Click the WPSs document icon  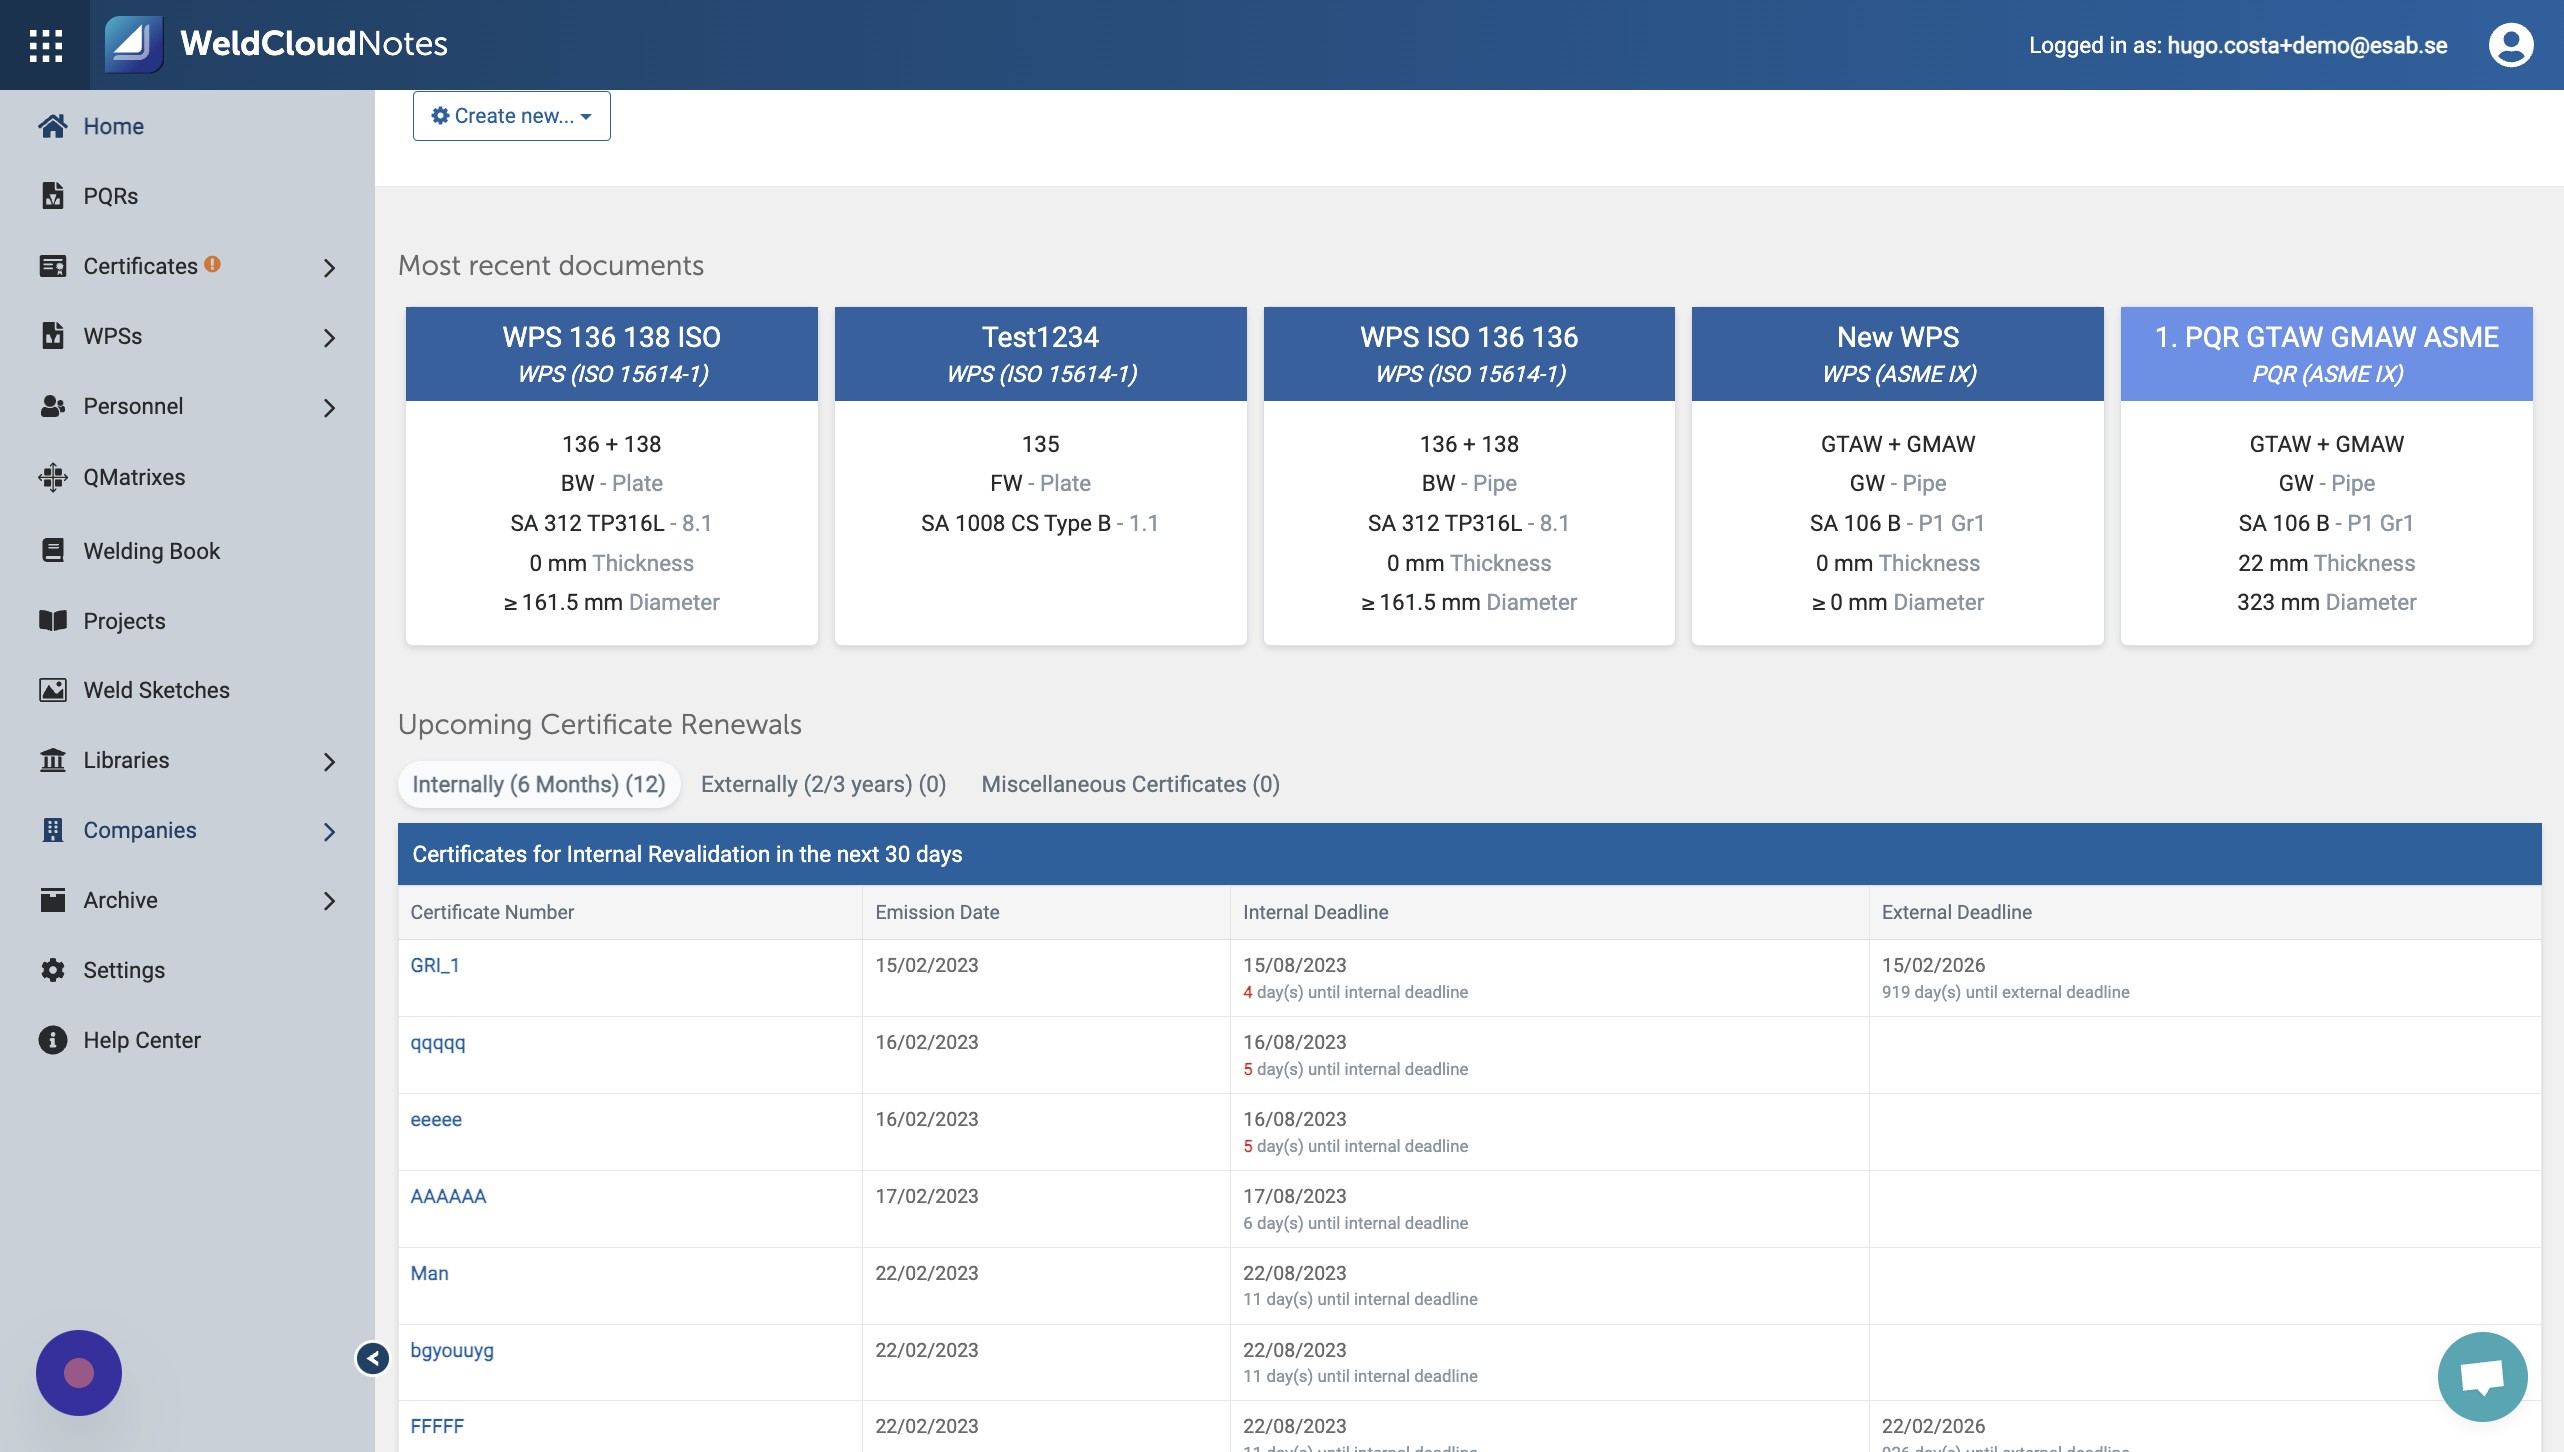[x=53, y=336]
